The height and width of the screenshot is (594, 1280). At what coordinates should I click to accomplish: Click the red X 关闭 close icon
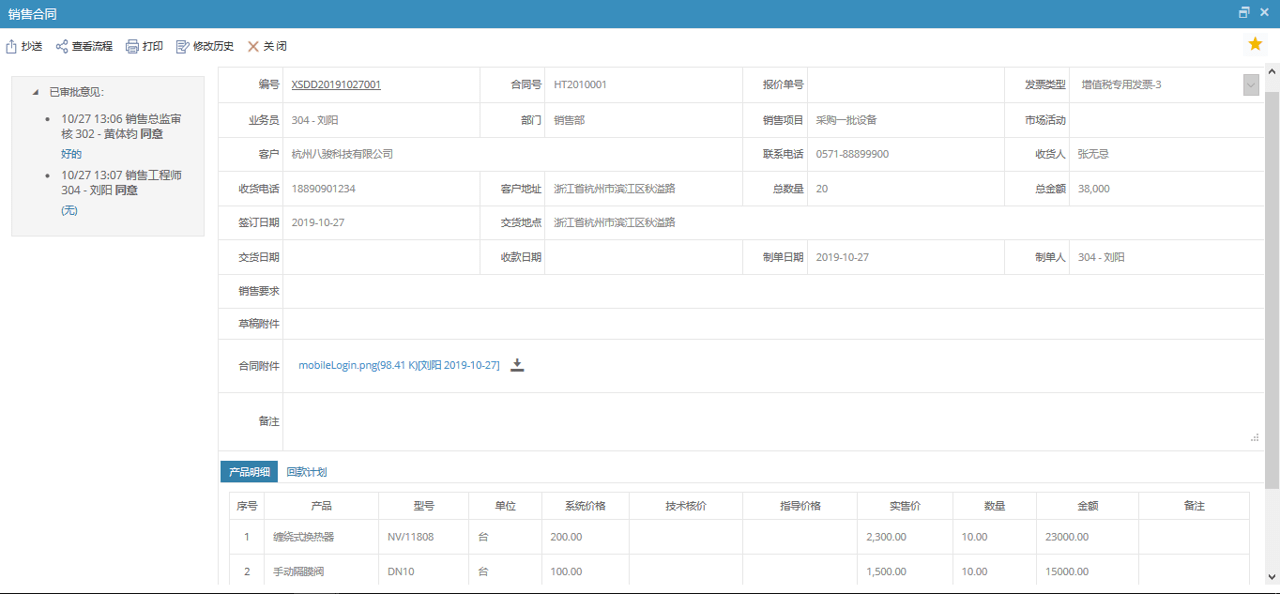tap(253, 45)
